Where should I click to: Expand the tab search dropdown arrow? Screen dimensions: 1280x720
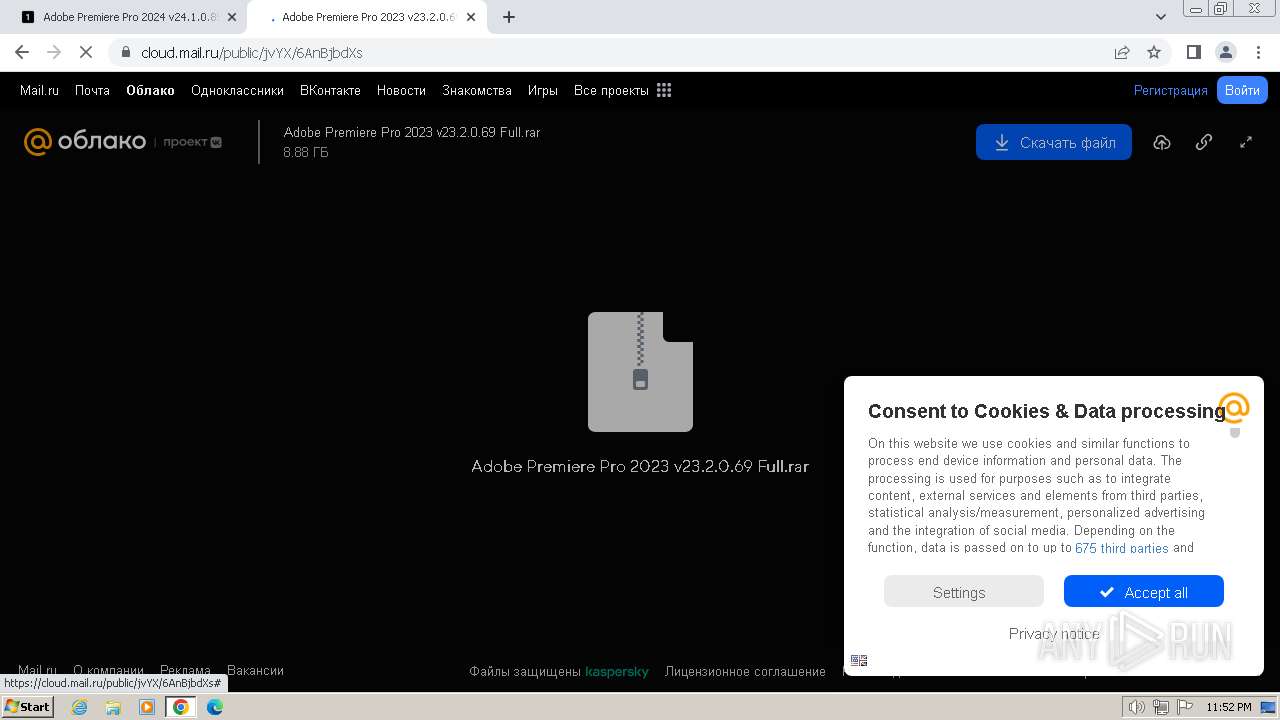(x=1161, y=17)
